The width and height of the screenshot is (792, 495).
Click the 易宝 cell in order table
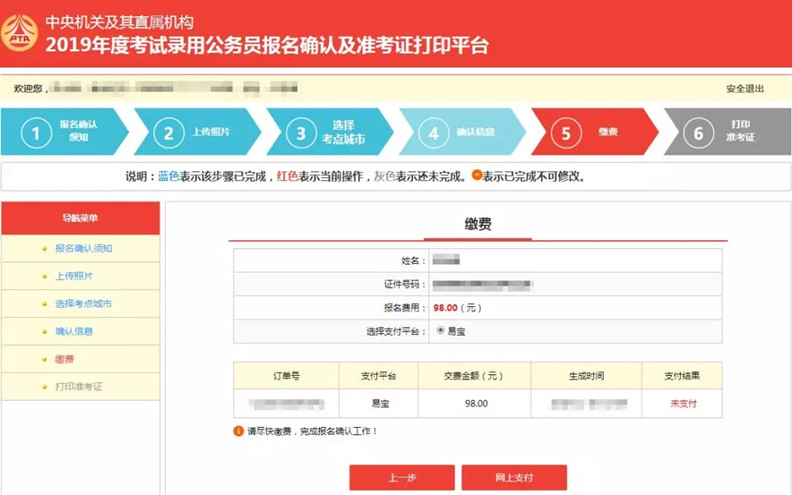379,404
